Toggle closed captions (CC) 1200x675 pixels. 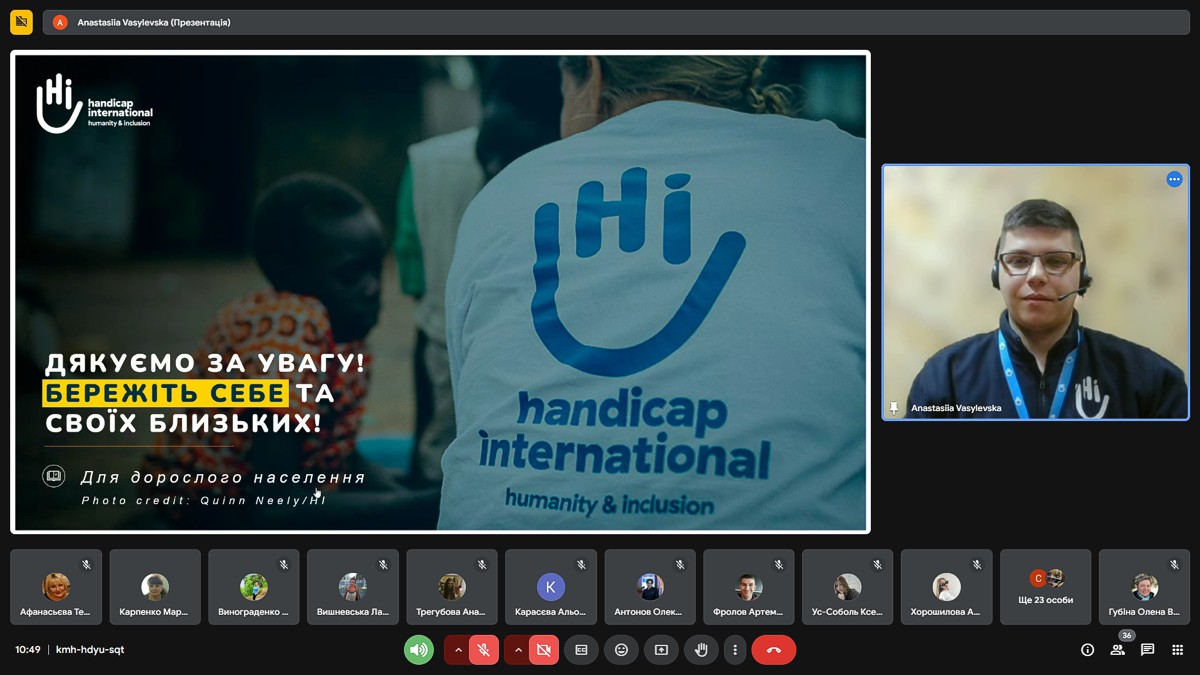(x=581, y=650)
